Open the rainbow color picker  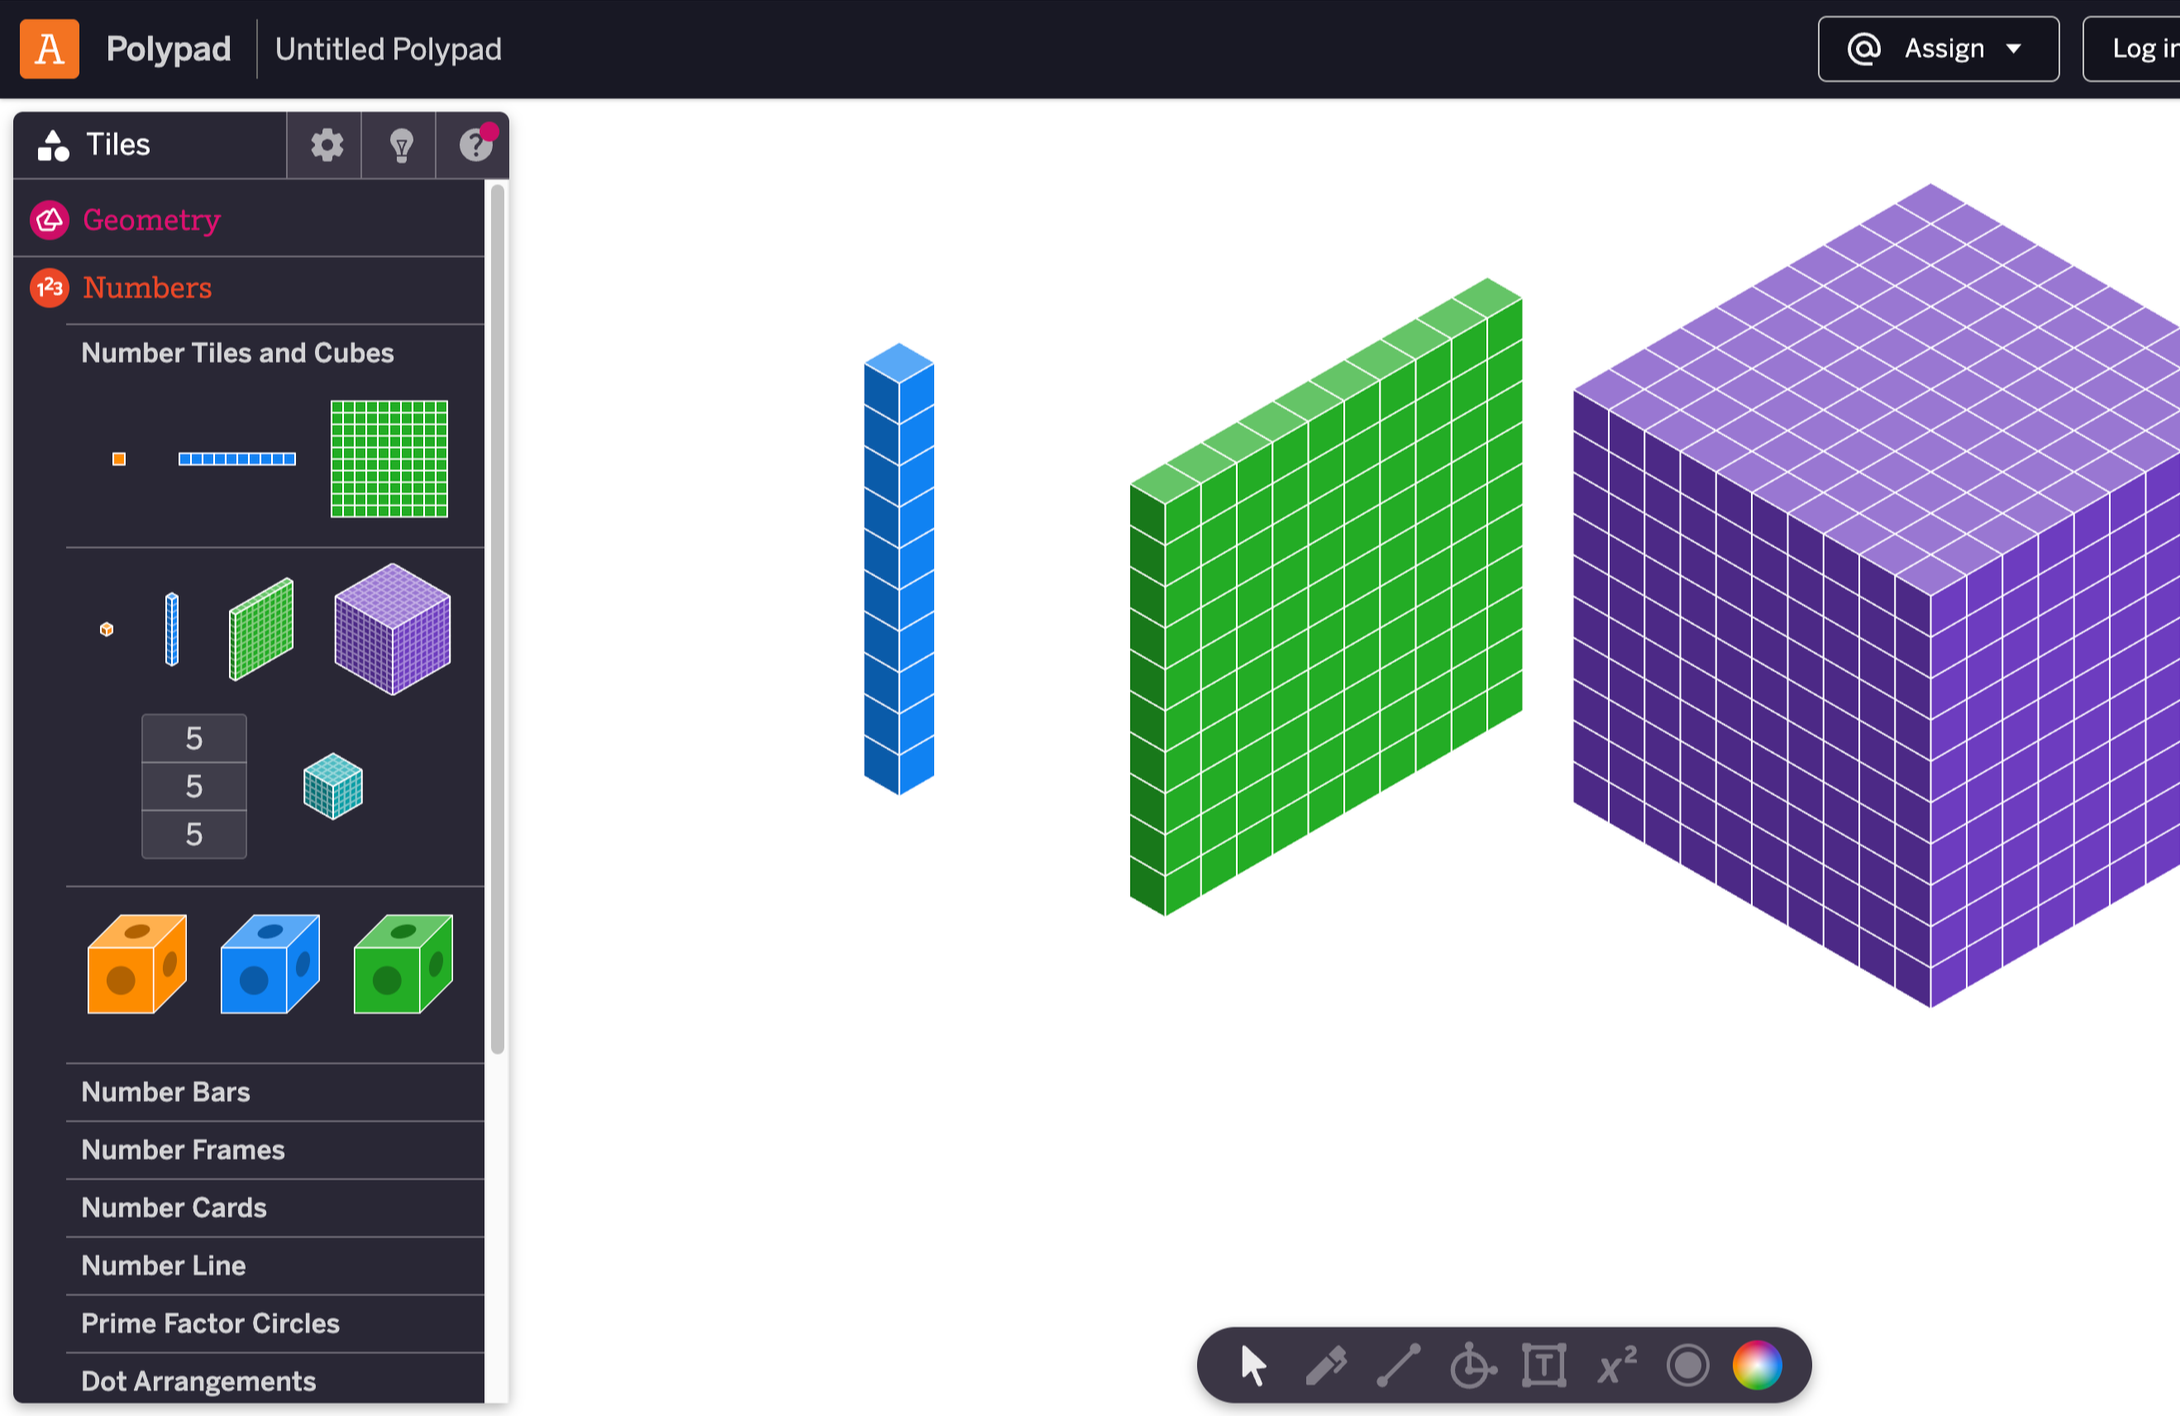tap(1757, 1365)
